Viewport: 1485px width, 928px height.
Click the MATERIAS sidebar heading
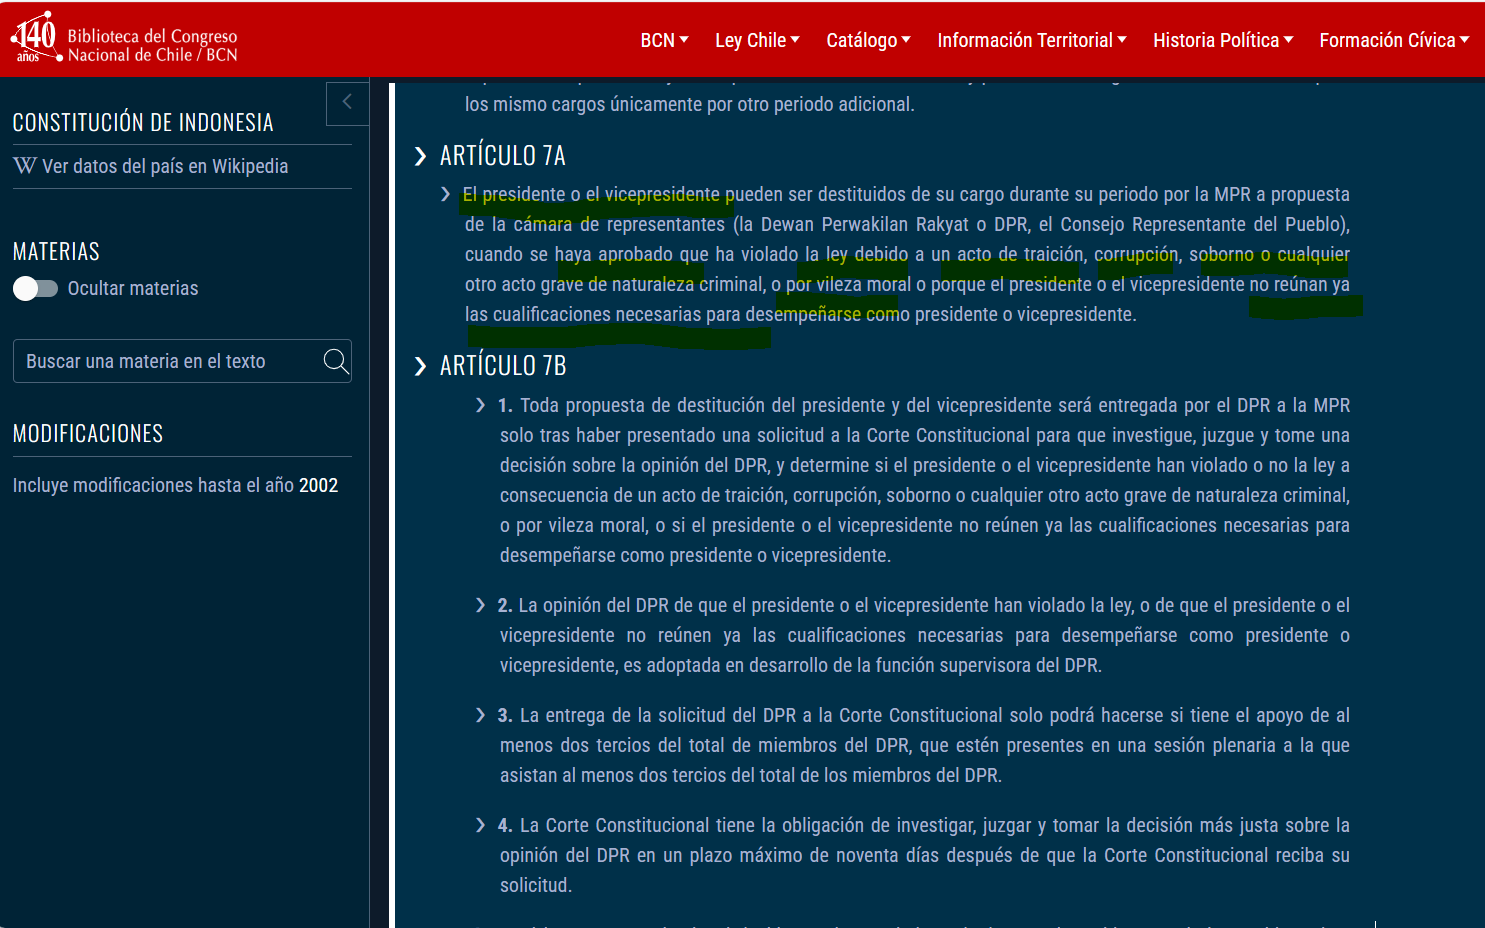point(56,251)
